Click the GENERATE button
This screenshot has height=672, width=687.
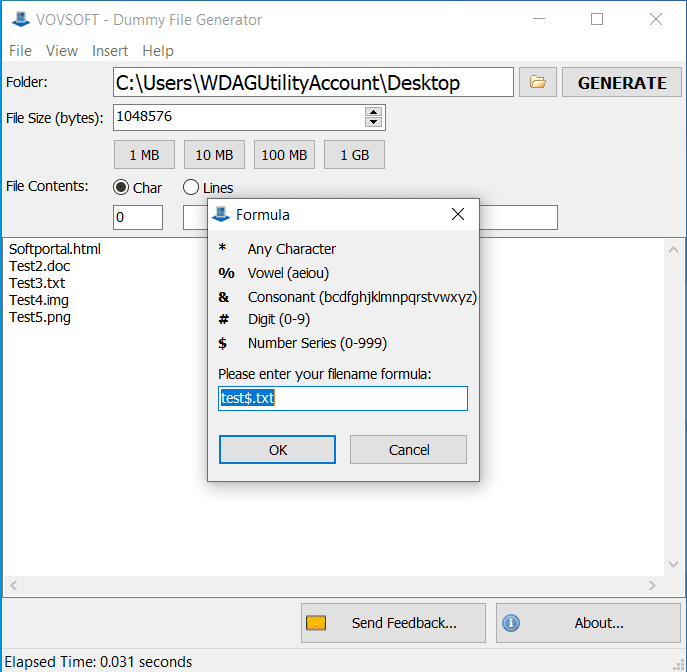coord(622,82)
